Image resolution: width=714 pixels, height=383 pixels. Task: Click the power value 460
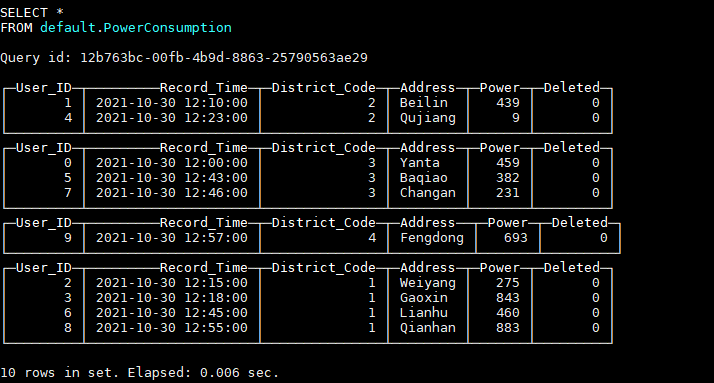tap(508, 313)
